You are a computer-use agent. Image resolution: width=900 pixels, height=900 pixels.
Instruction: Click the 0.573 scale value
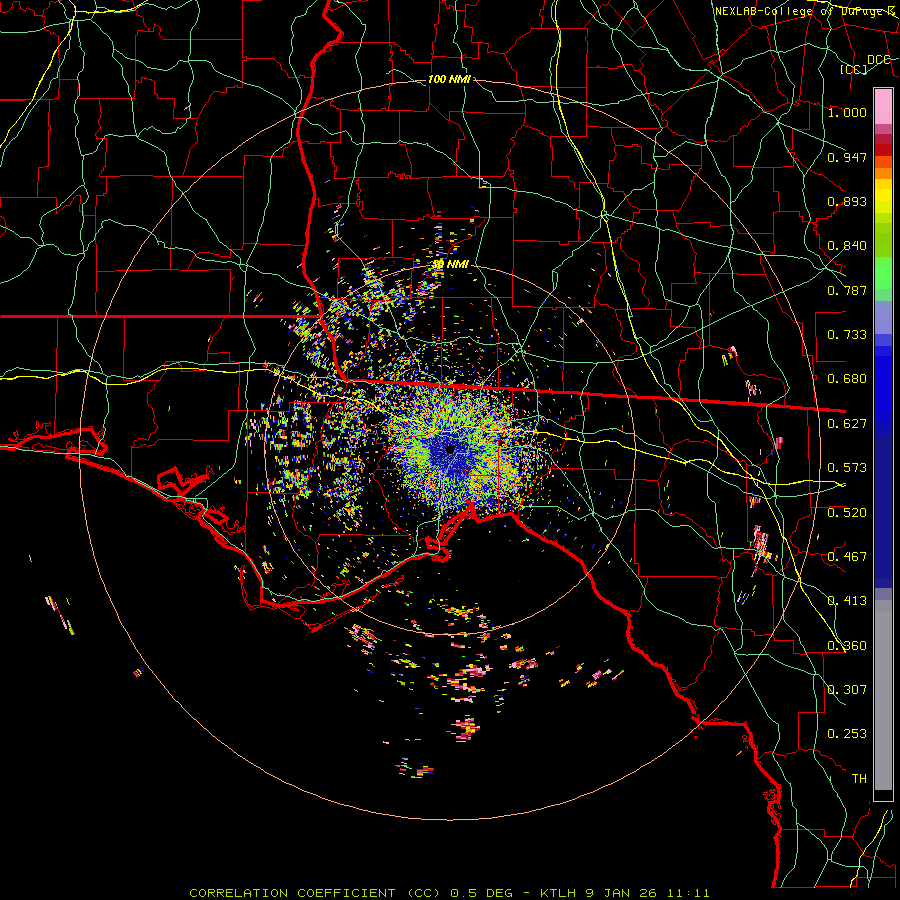847,468
